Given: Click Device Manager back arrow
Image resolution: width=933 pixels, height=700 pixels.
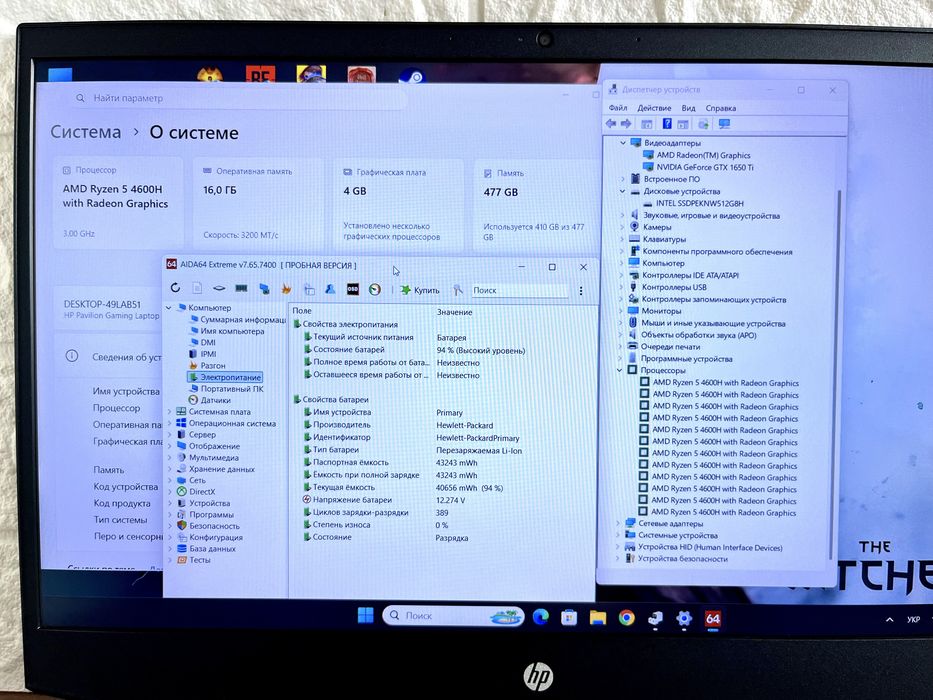Looking at the screenshot, I should 611,123.
